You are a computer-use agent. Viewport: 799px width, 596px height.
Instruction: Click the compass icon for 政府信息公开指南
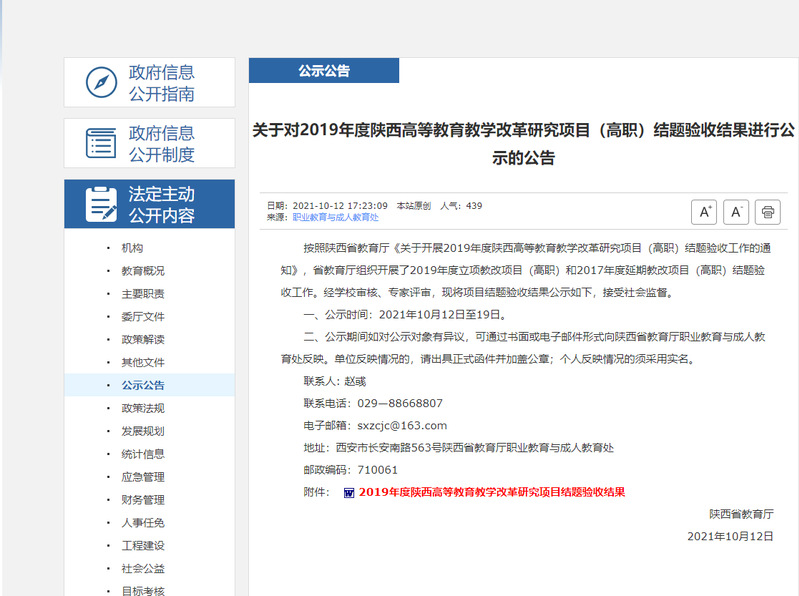[x=101, y=83]
